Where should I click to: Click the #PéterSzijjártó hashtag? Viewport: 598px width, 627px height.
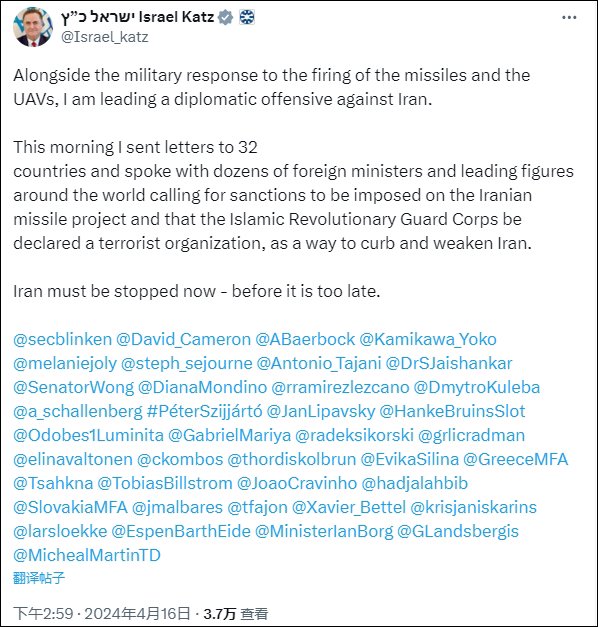tap(204, 411)
